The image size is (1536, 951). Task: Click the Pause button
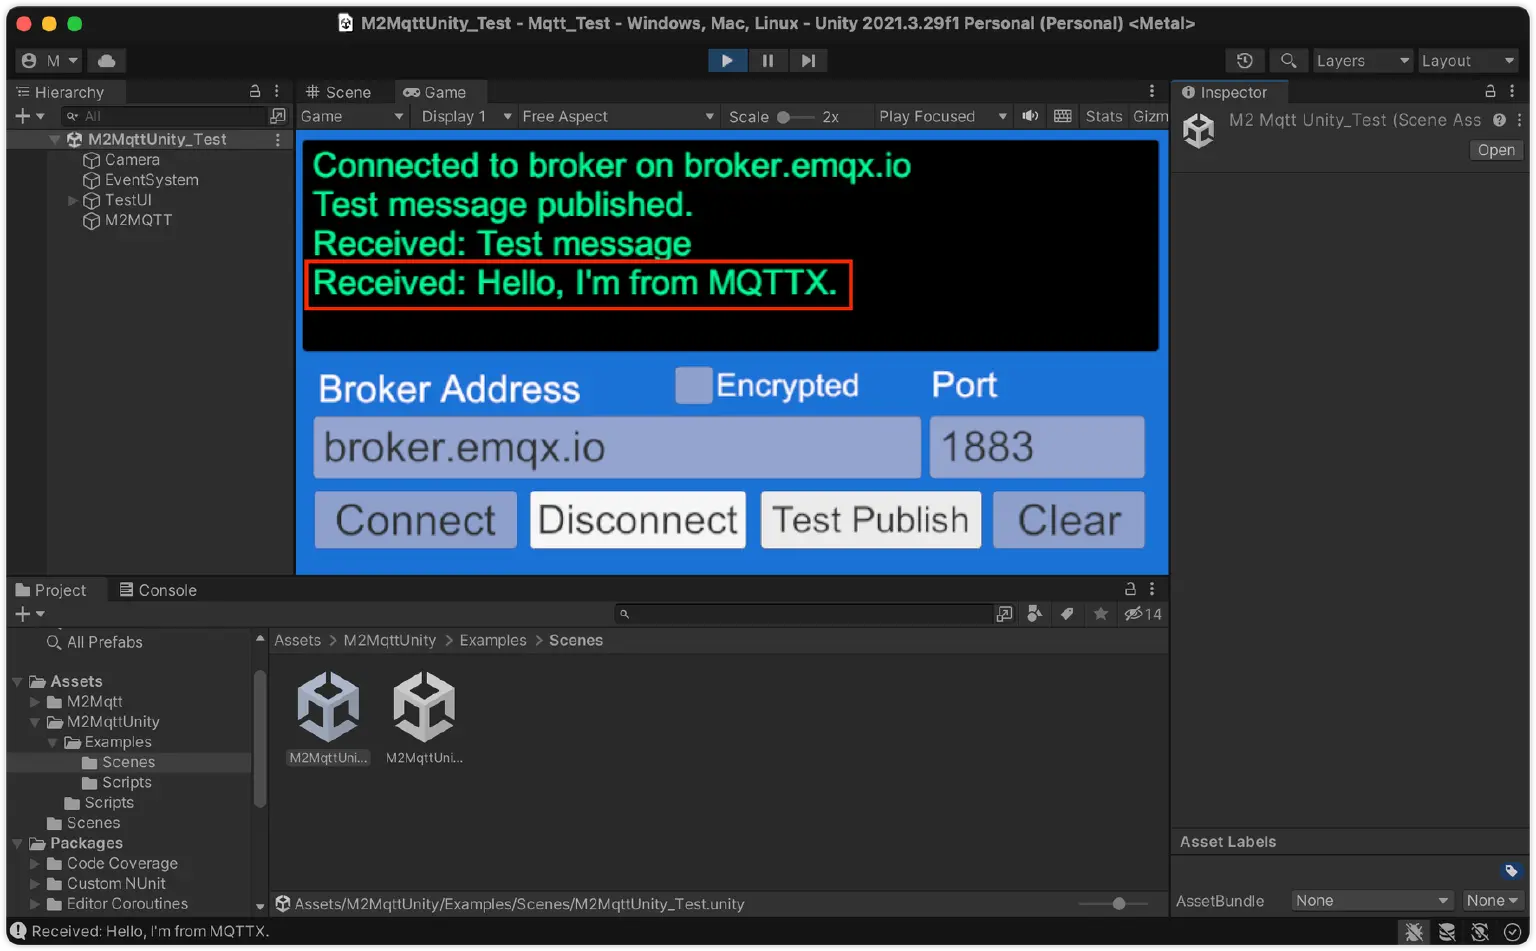(x=767, y=60)
